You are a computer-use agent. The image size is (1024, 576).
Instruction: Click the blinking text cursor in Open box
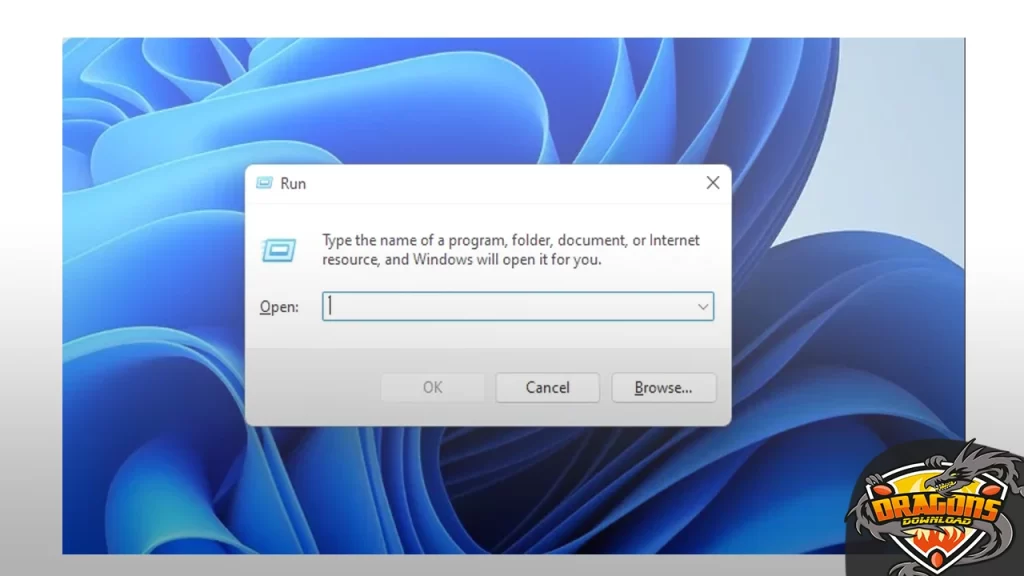(330, 307)
